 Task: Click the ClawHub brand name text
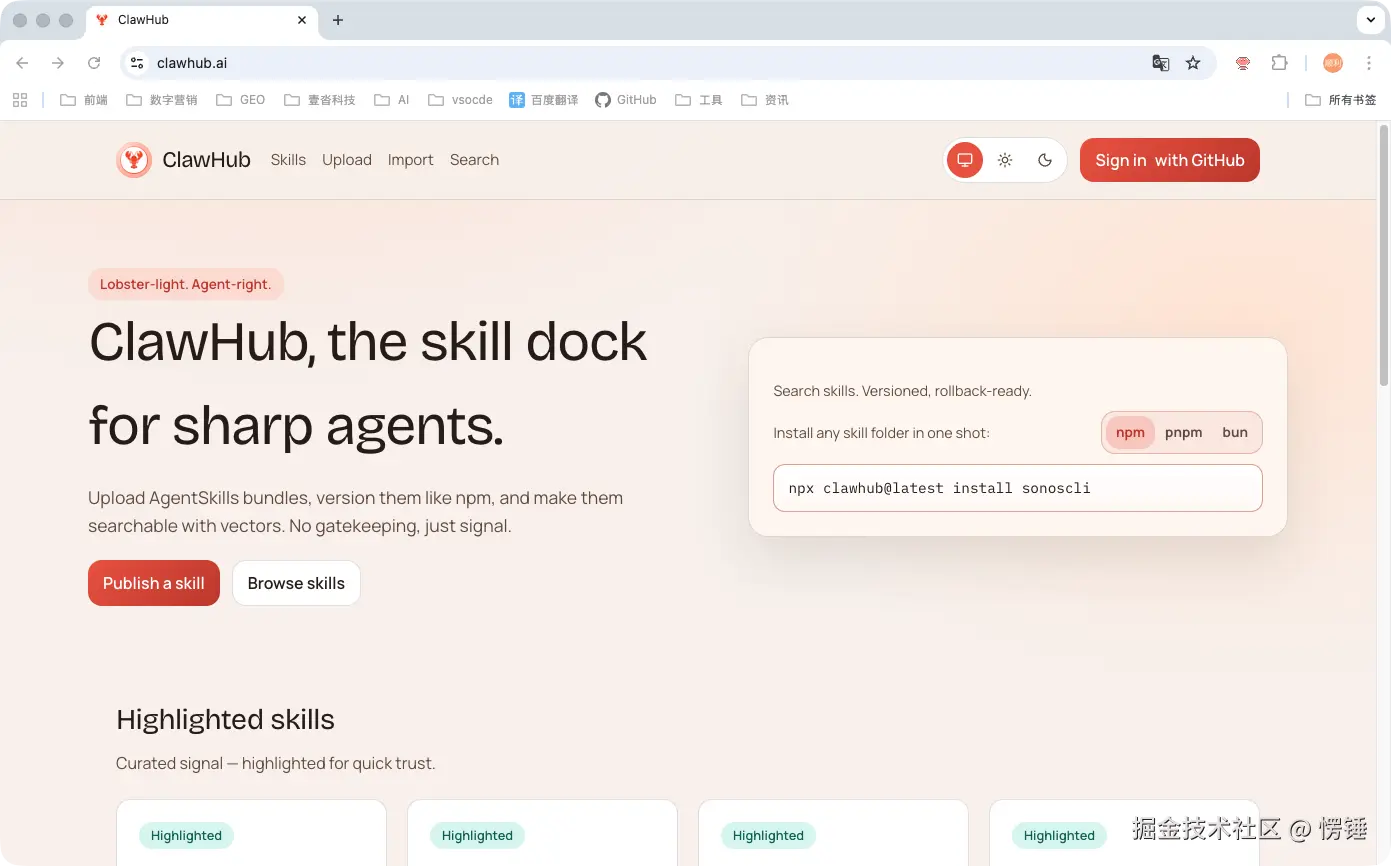(206, 160)
